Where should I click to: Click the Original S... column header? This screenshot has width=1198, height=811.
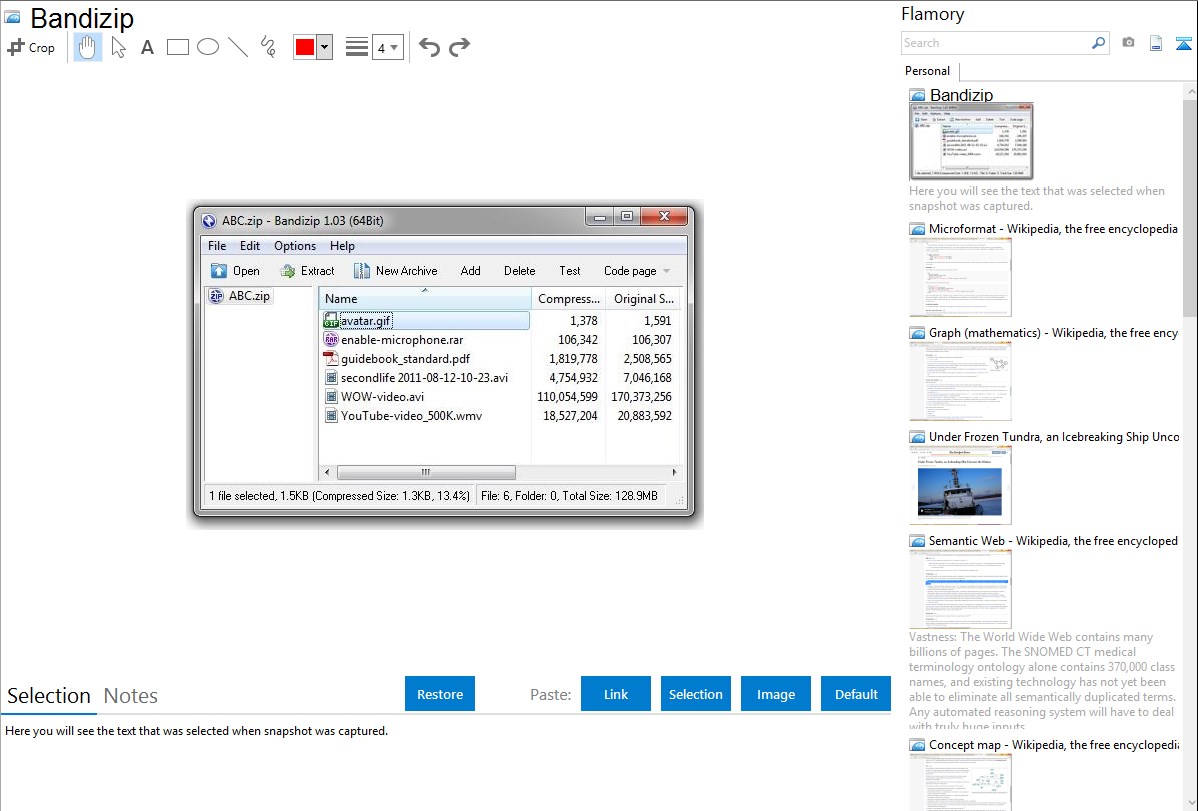643,299
